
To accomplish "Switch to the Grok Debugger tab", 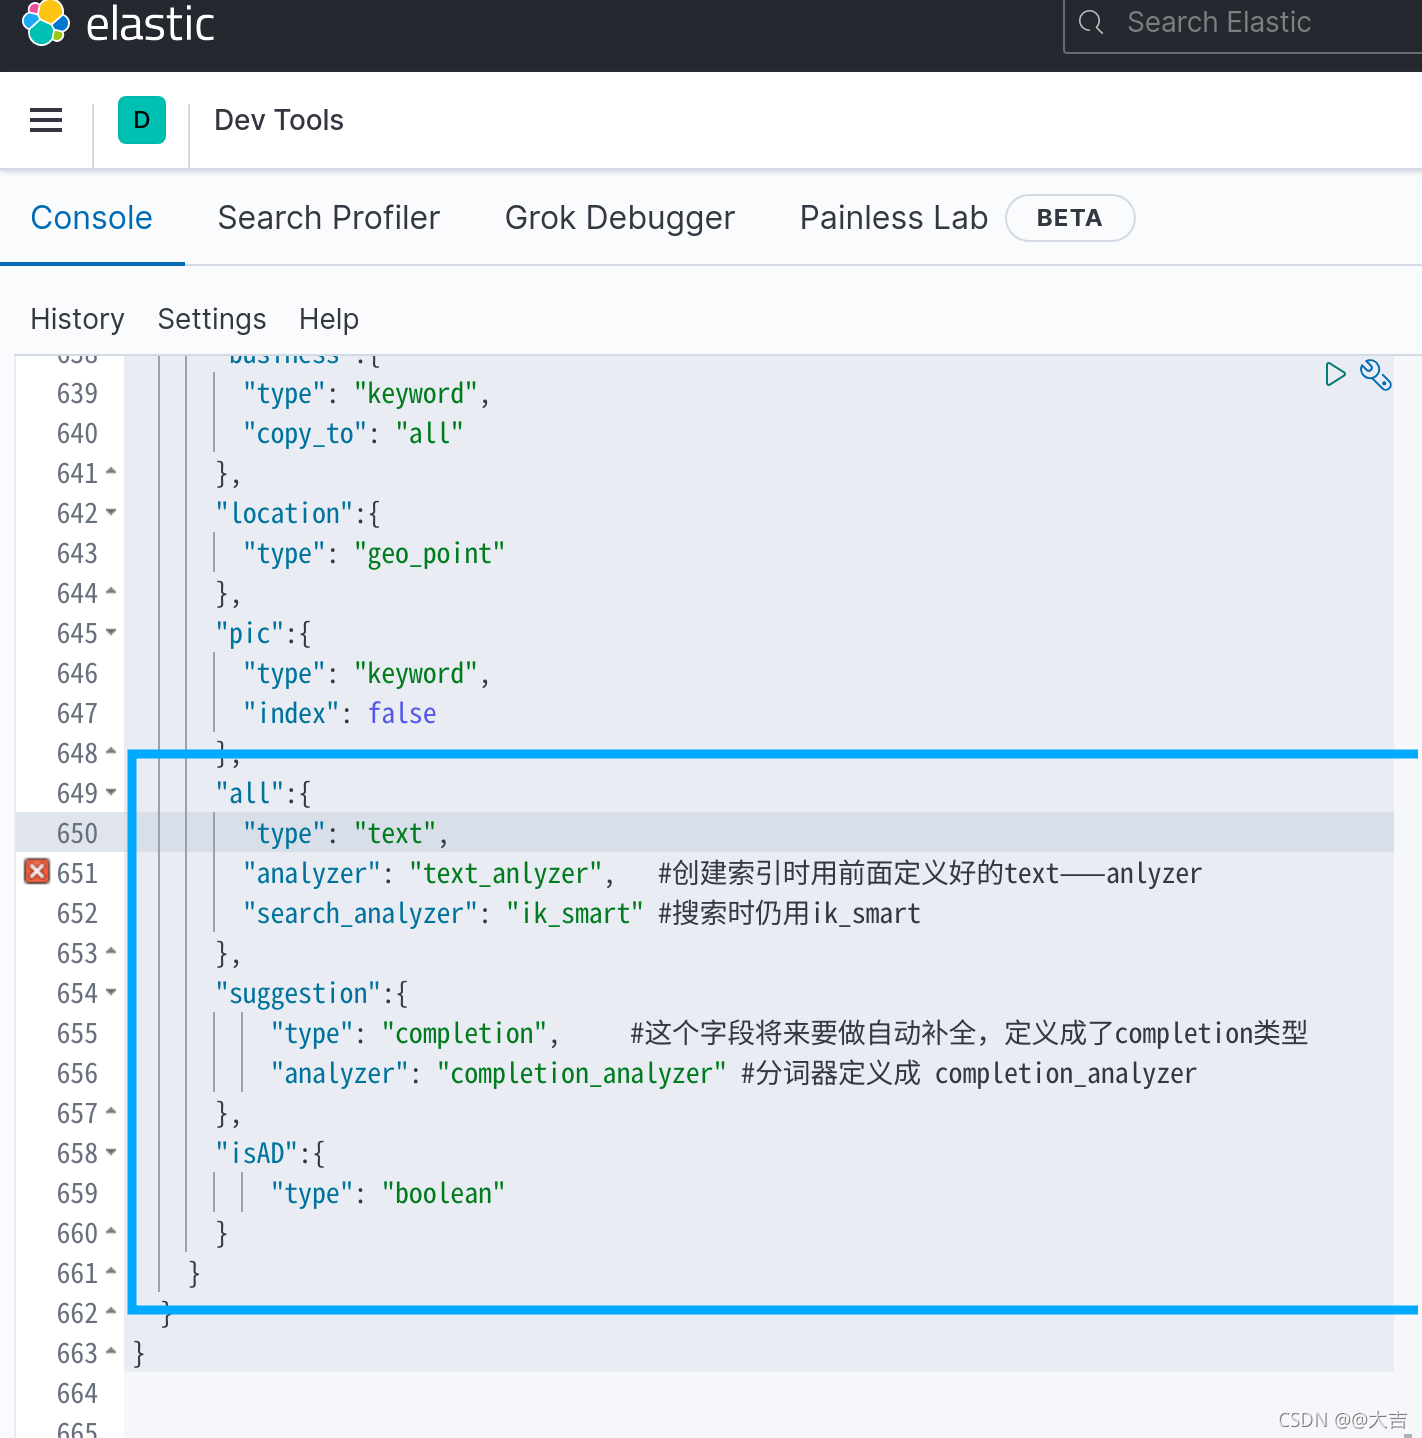I will tap(620, 218).
